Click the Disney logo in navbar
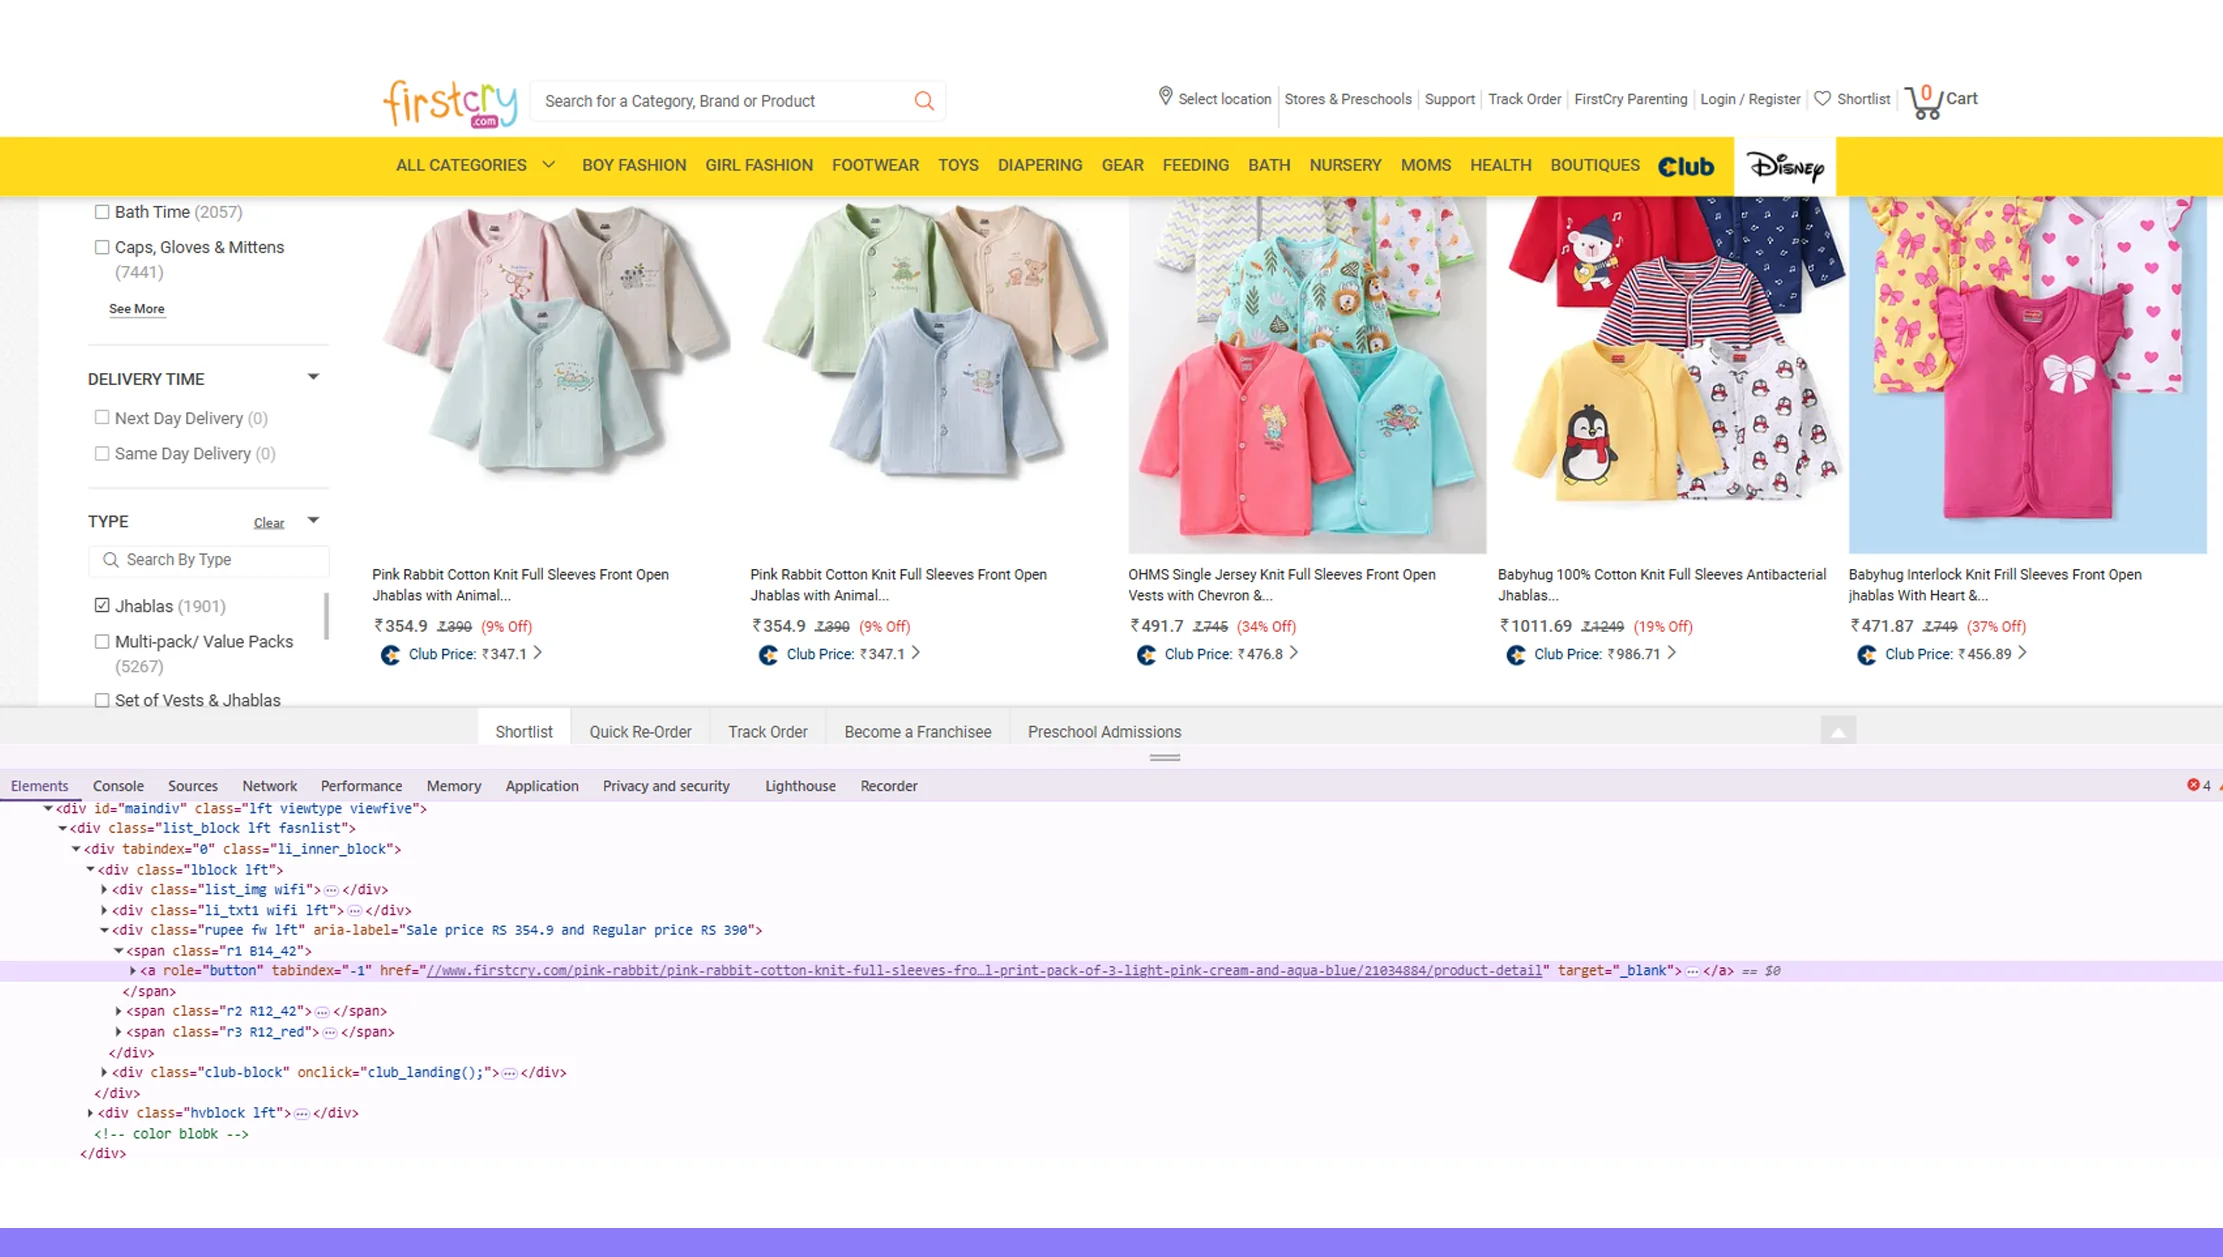The width and height of the screenshot is (2223, 1257). point(1785,167)
